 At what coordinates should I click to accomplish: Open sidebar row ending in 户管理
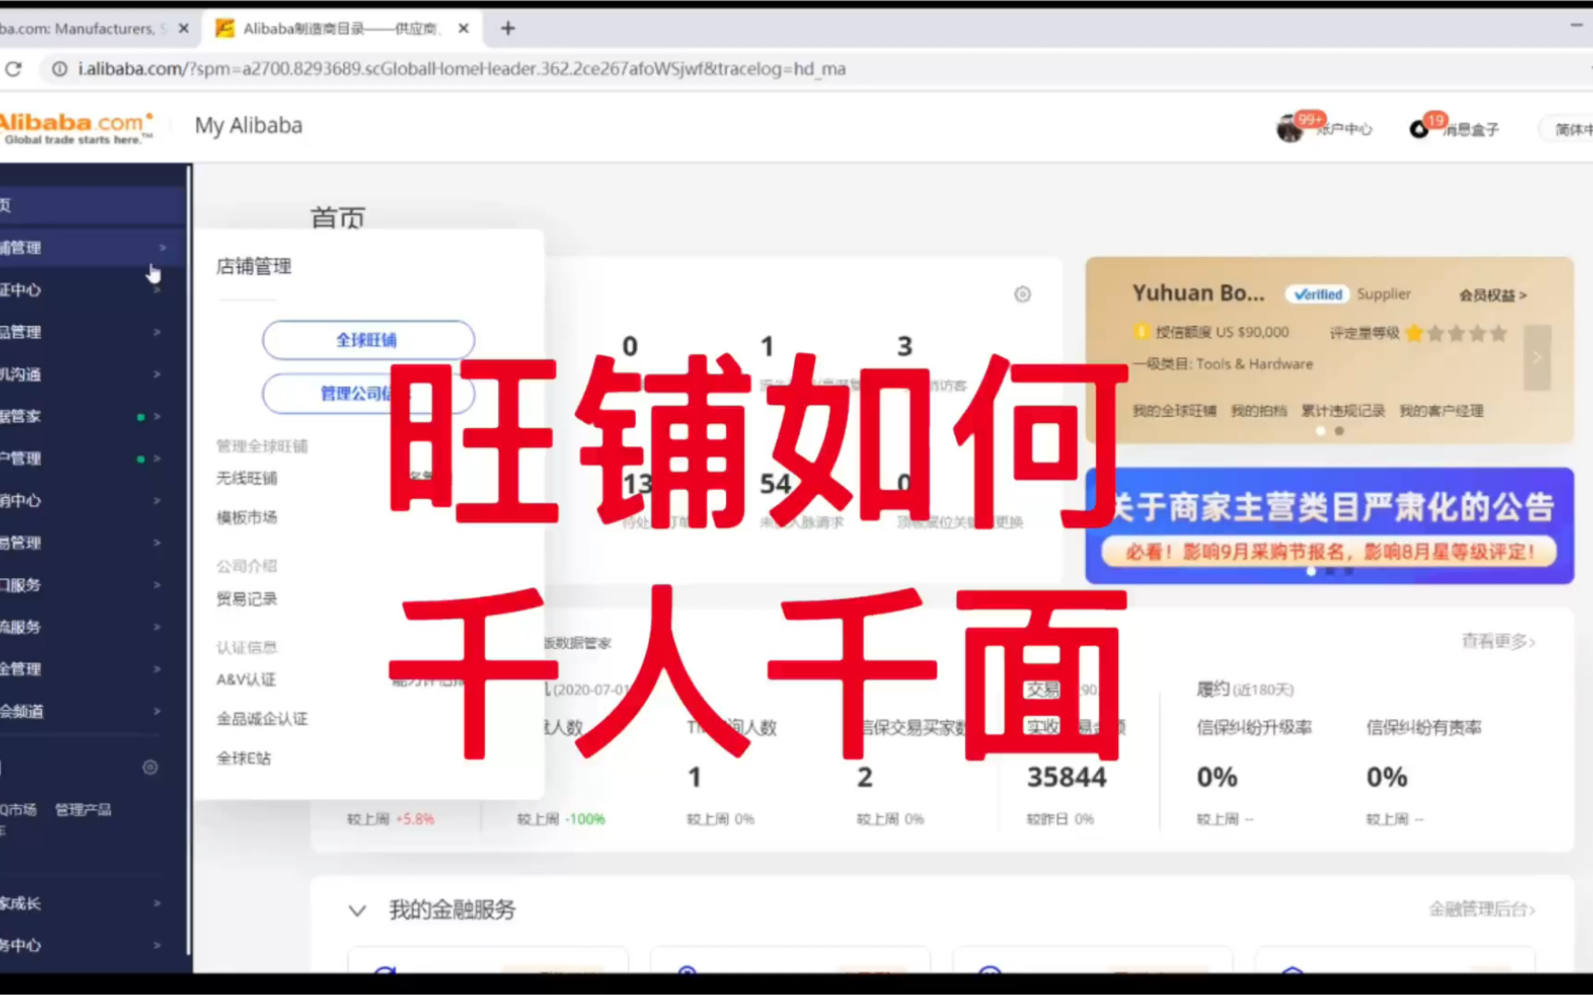point(92,458)
